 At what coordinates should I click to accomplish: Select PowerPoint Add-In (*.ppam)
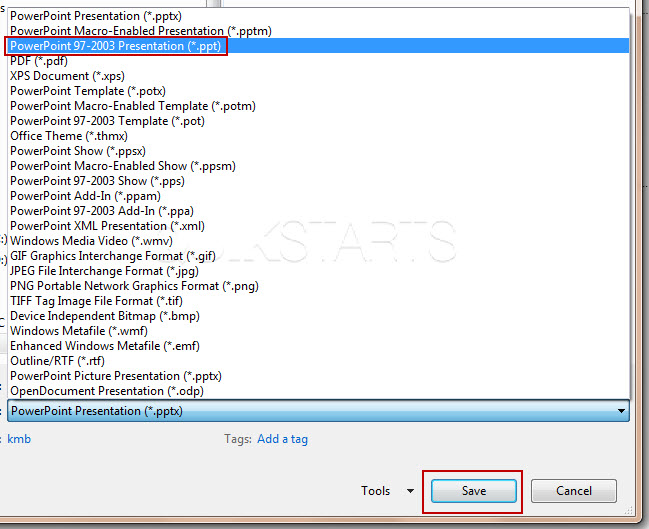[x=318, y=196]
